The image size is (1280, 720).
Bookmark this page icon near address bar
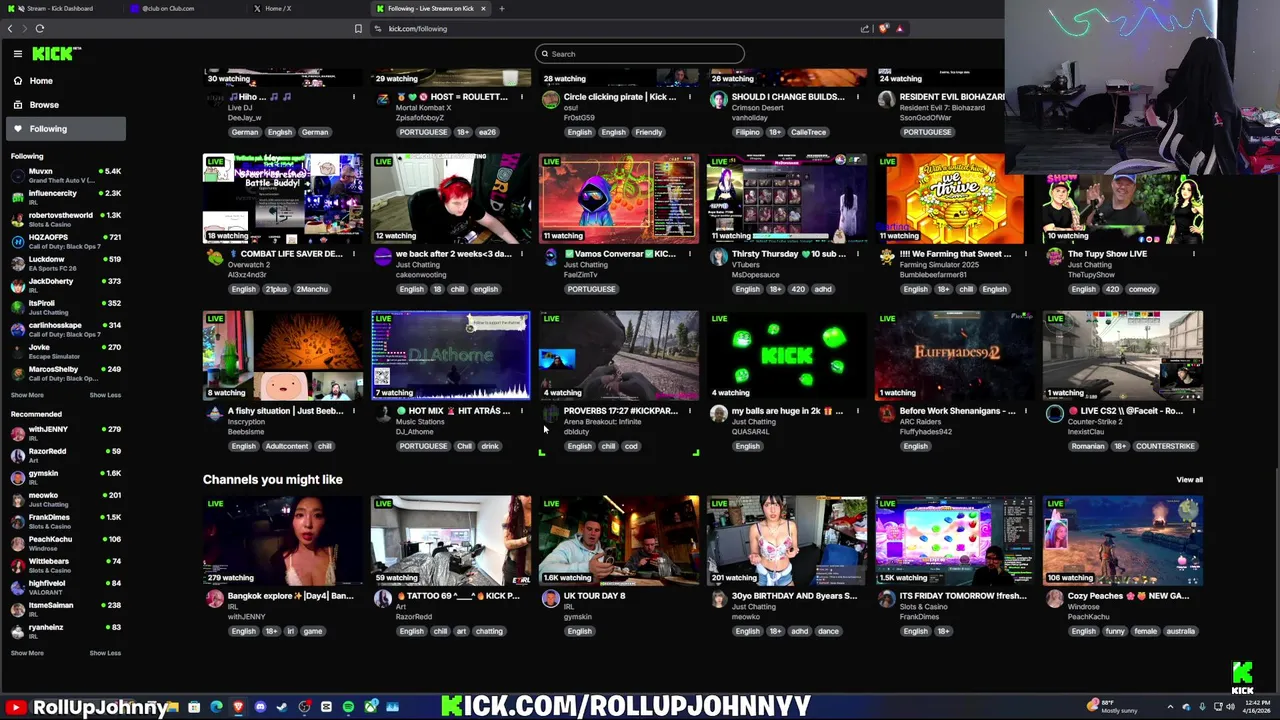point(358,29)
